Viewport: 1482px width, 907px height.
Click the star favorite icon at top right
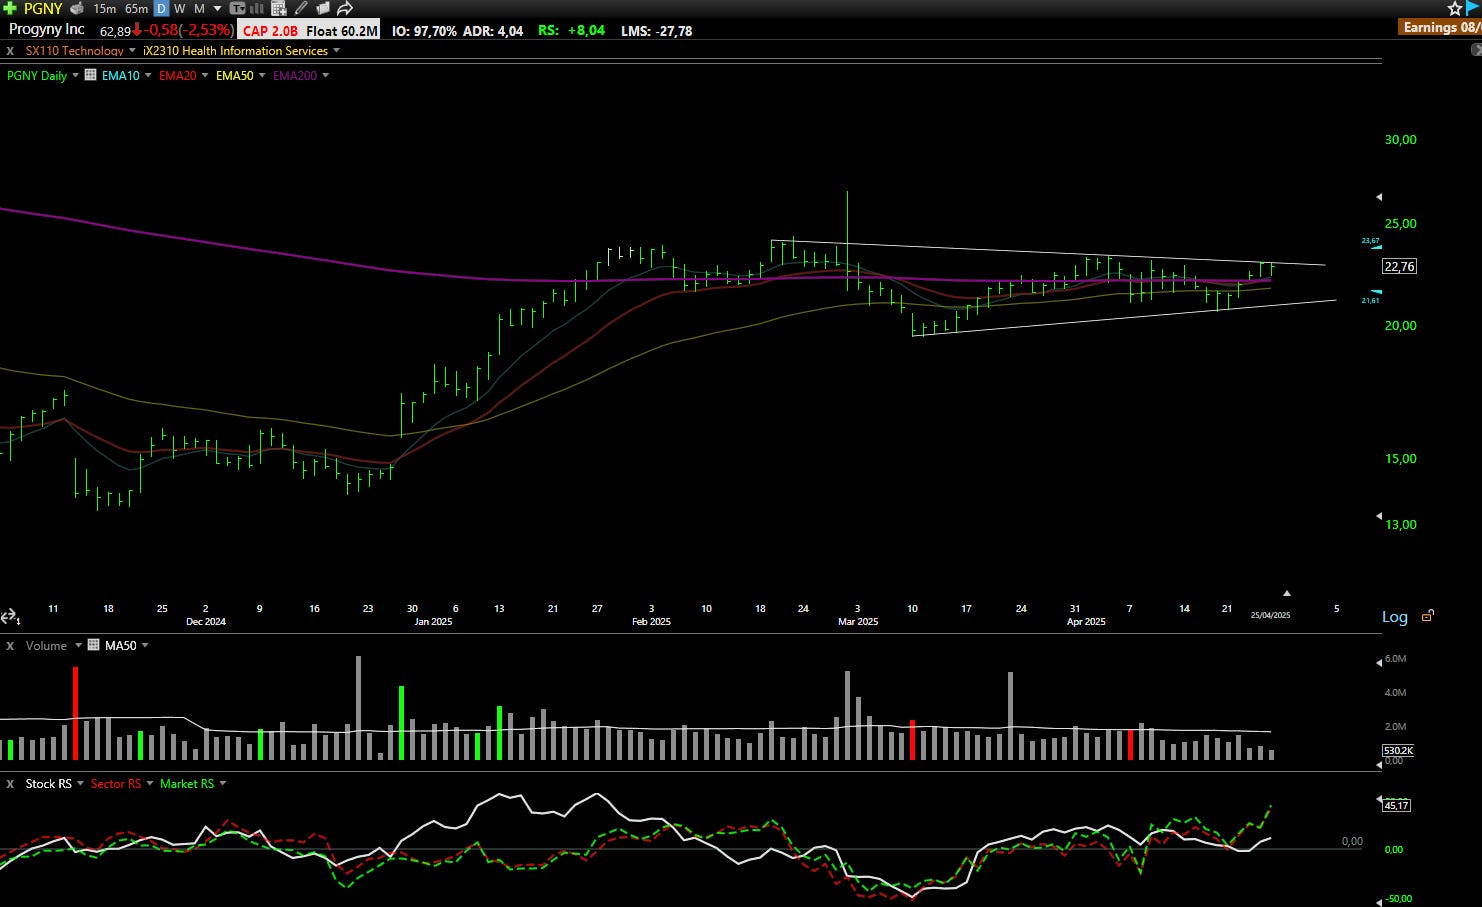point(1455,8)
